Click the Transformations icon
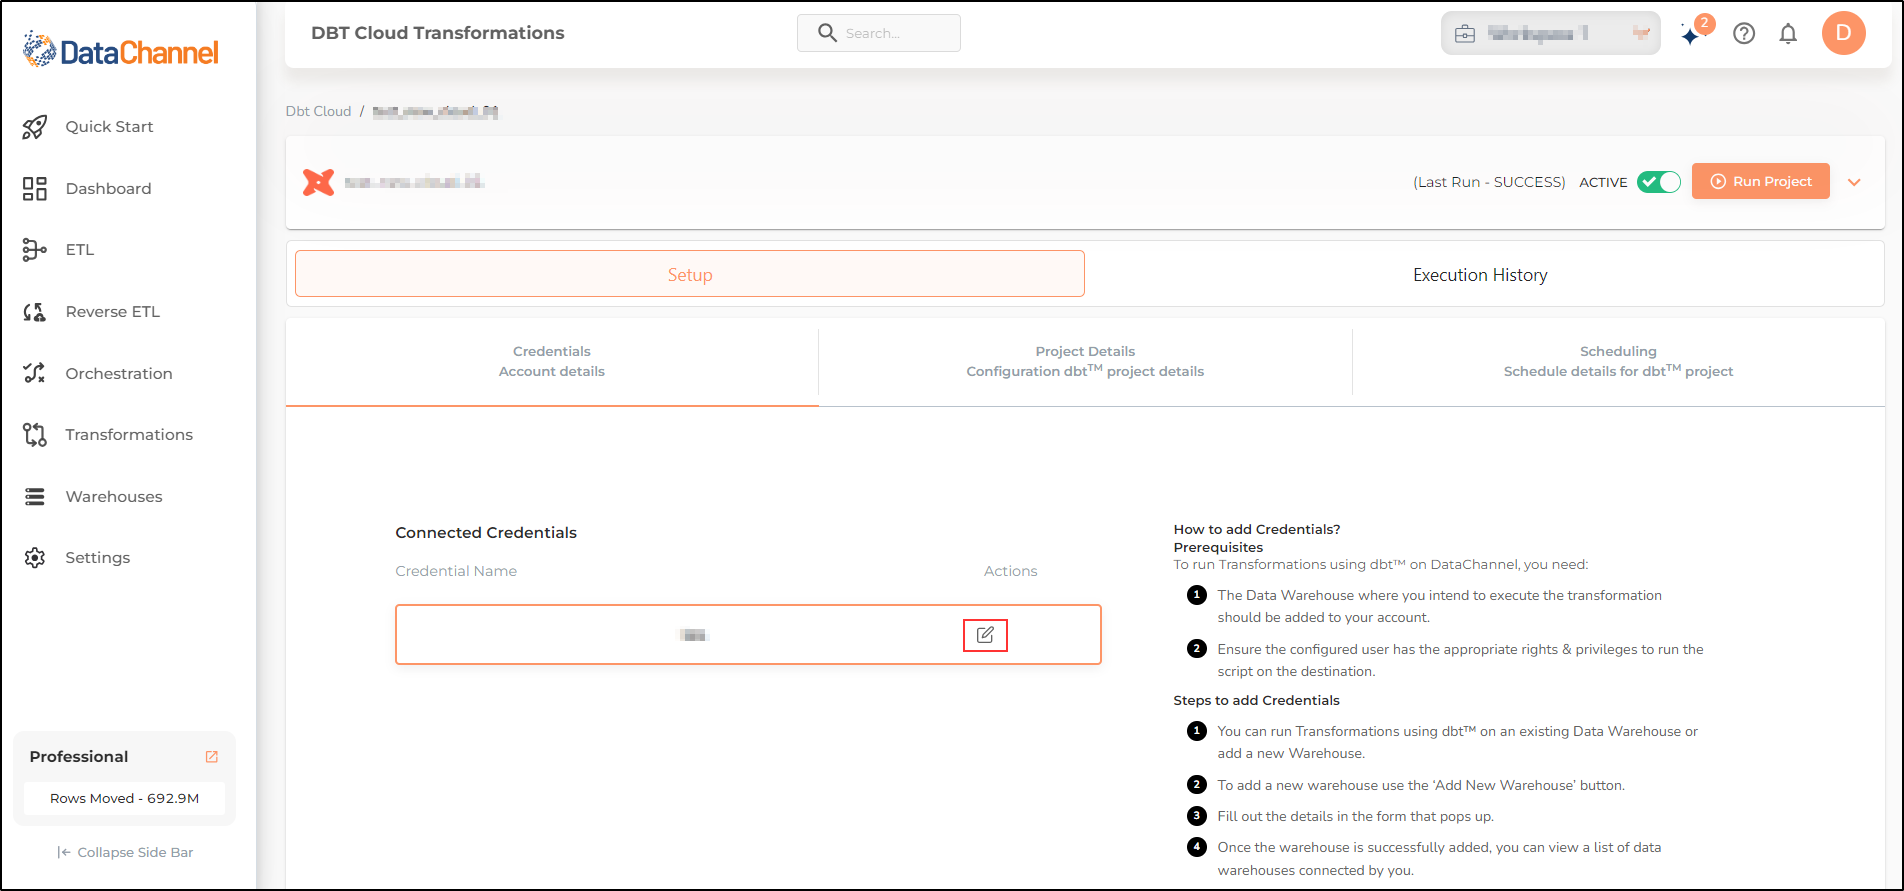 coord(35,435)
